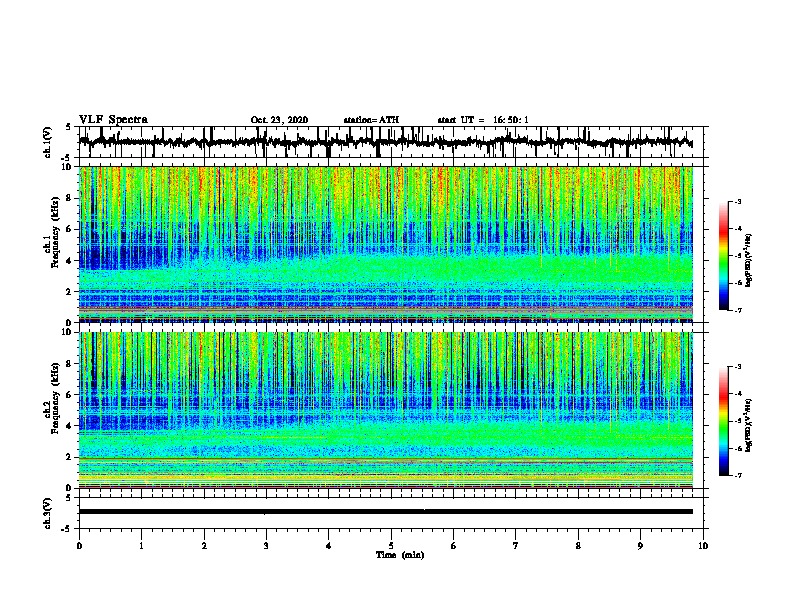Viewport: 792px width, 612px height.
Task: Click the ch.1 spectrogram plot
Action: (385, 244)
